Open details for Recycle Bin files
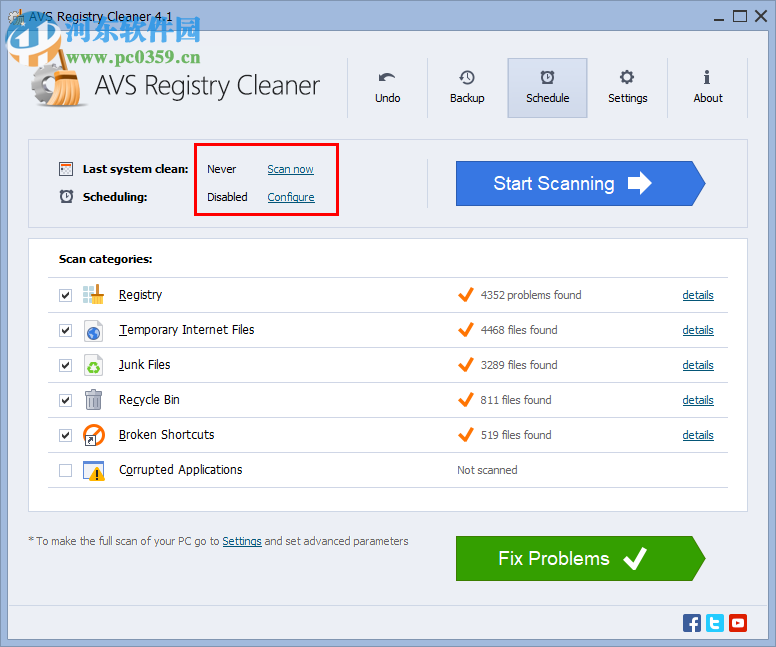Viewport: 776px width, 647px height. [x=698, y=400]
